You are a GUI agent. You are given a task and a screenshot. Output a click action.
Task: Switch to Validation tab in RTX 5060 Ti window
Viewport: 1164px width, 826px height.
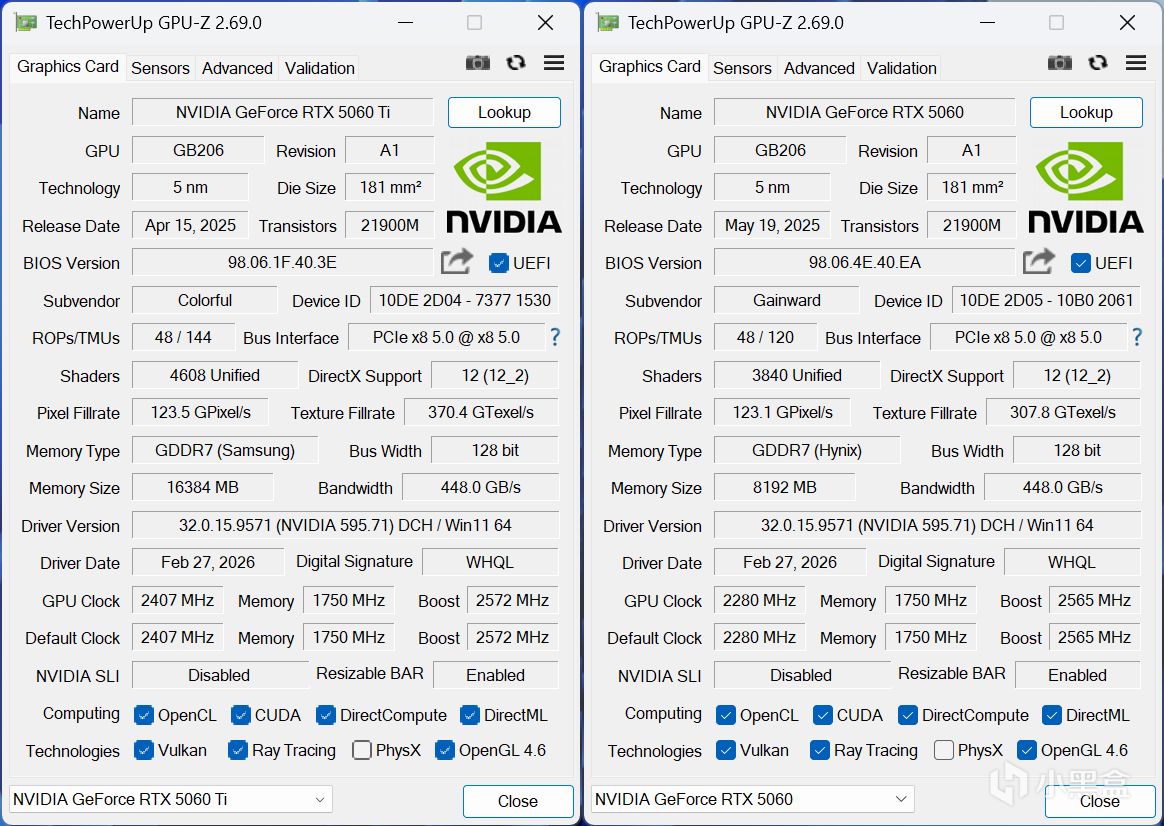point(319,68)
